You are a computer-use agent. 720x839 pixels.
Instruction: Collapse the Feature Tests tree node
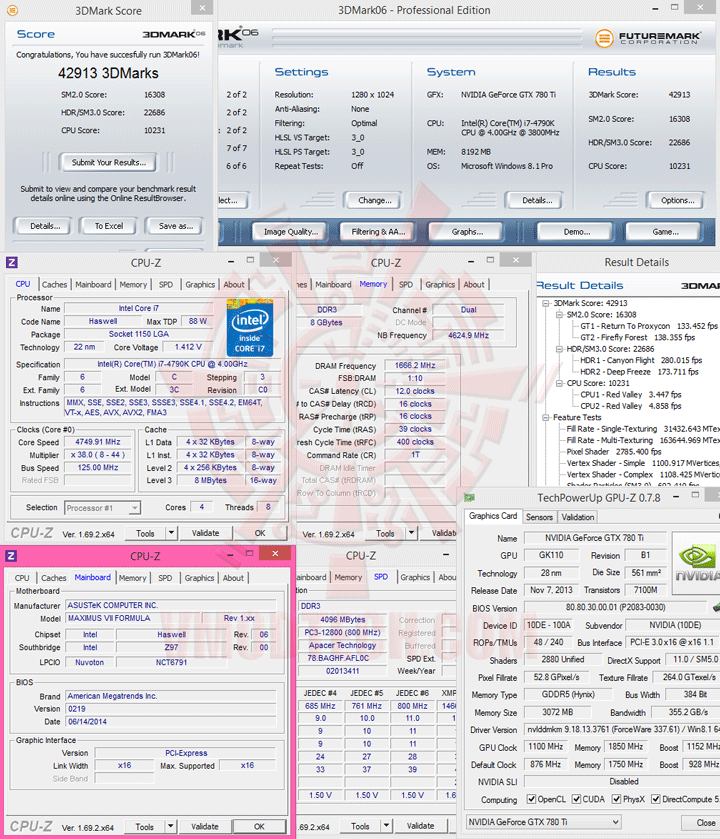point(546,417)
